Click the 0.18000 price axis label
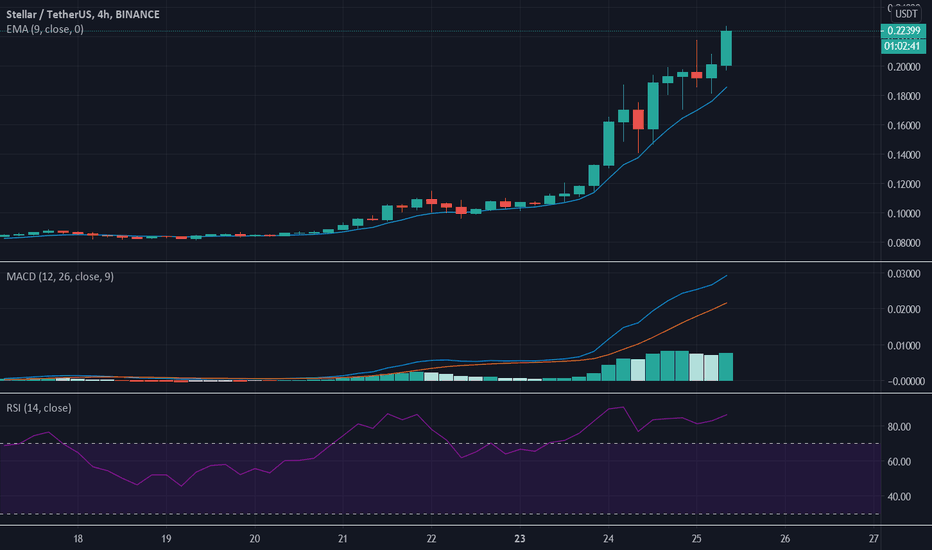Screen dimensions: 932x550 903,96
